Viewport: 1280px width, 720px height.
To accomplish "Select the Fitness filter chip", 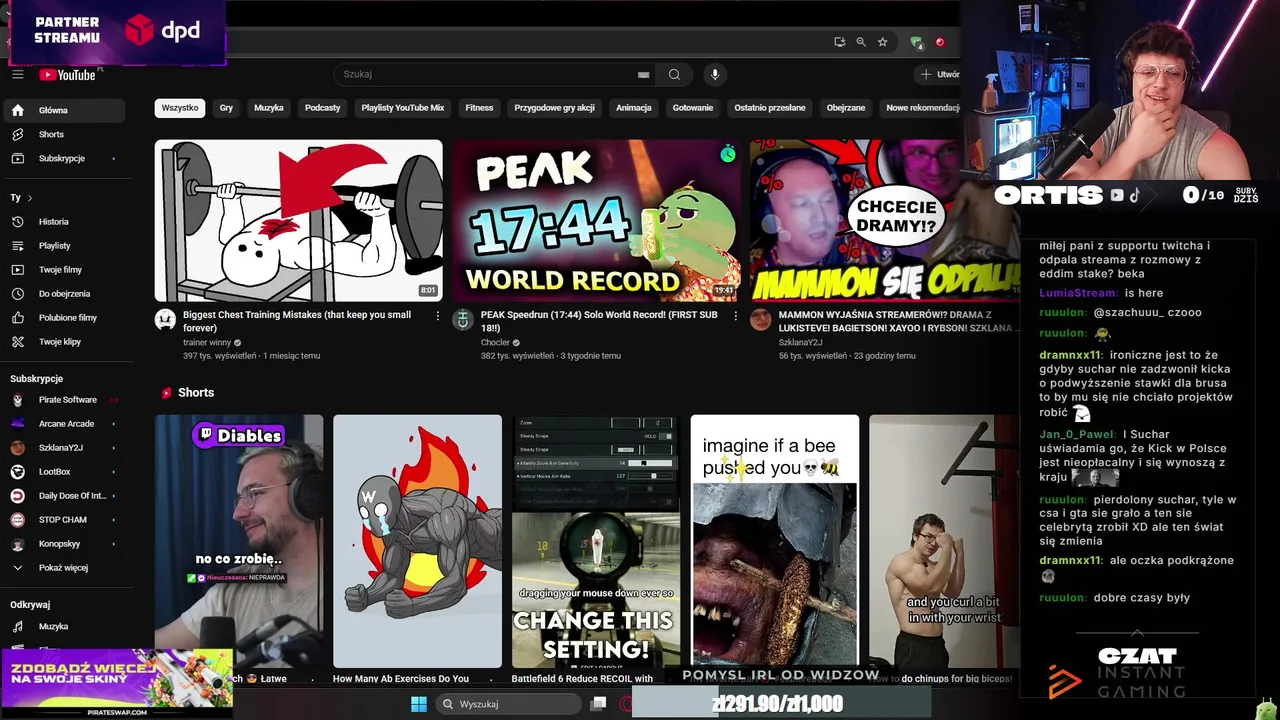I will pyautogui.click(x=479, y=108).
